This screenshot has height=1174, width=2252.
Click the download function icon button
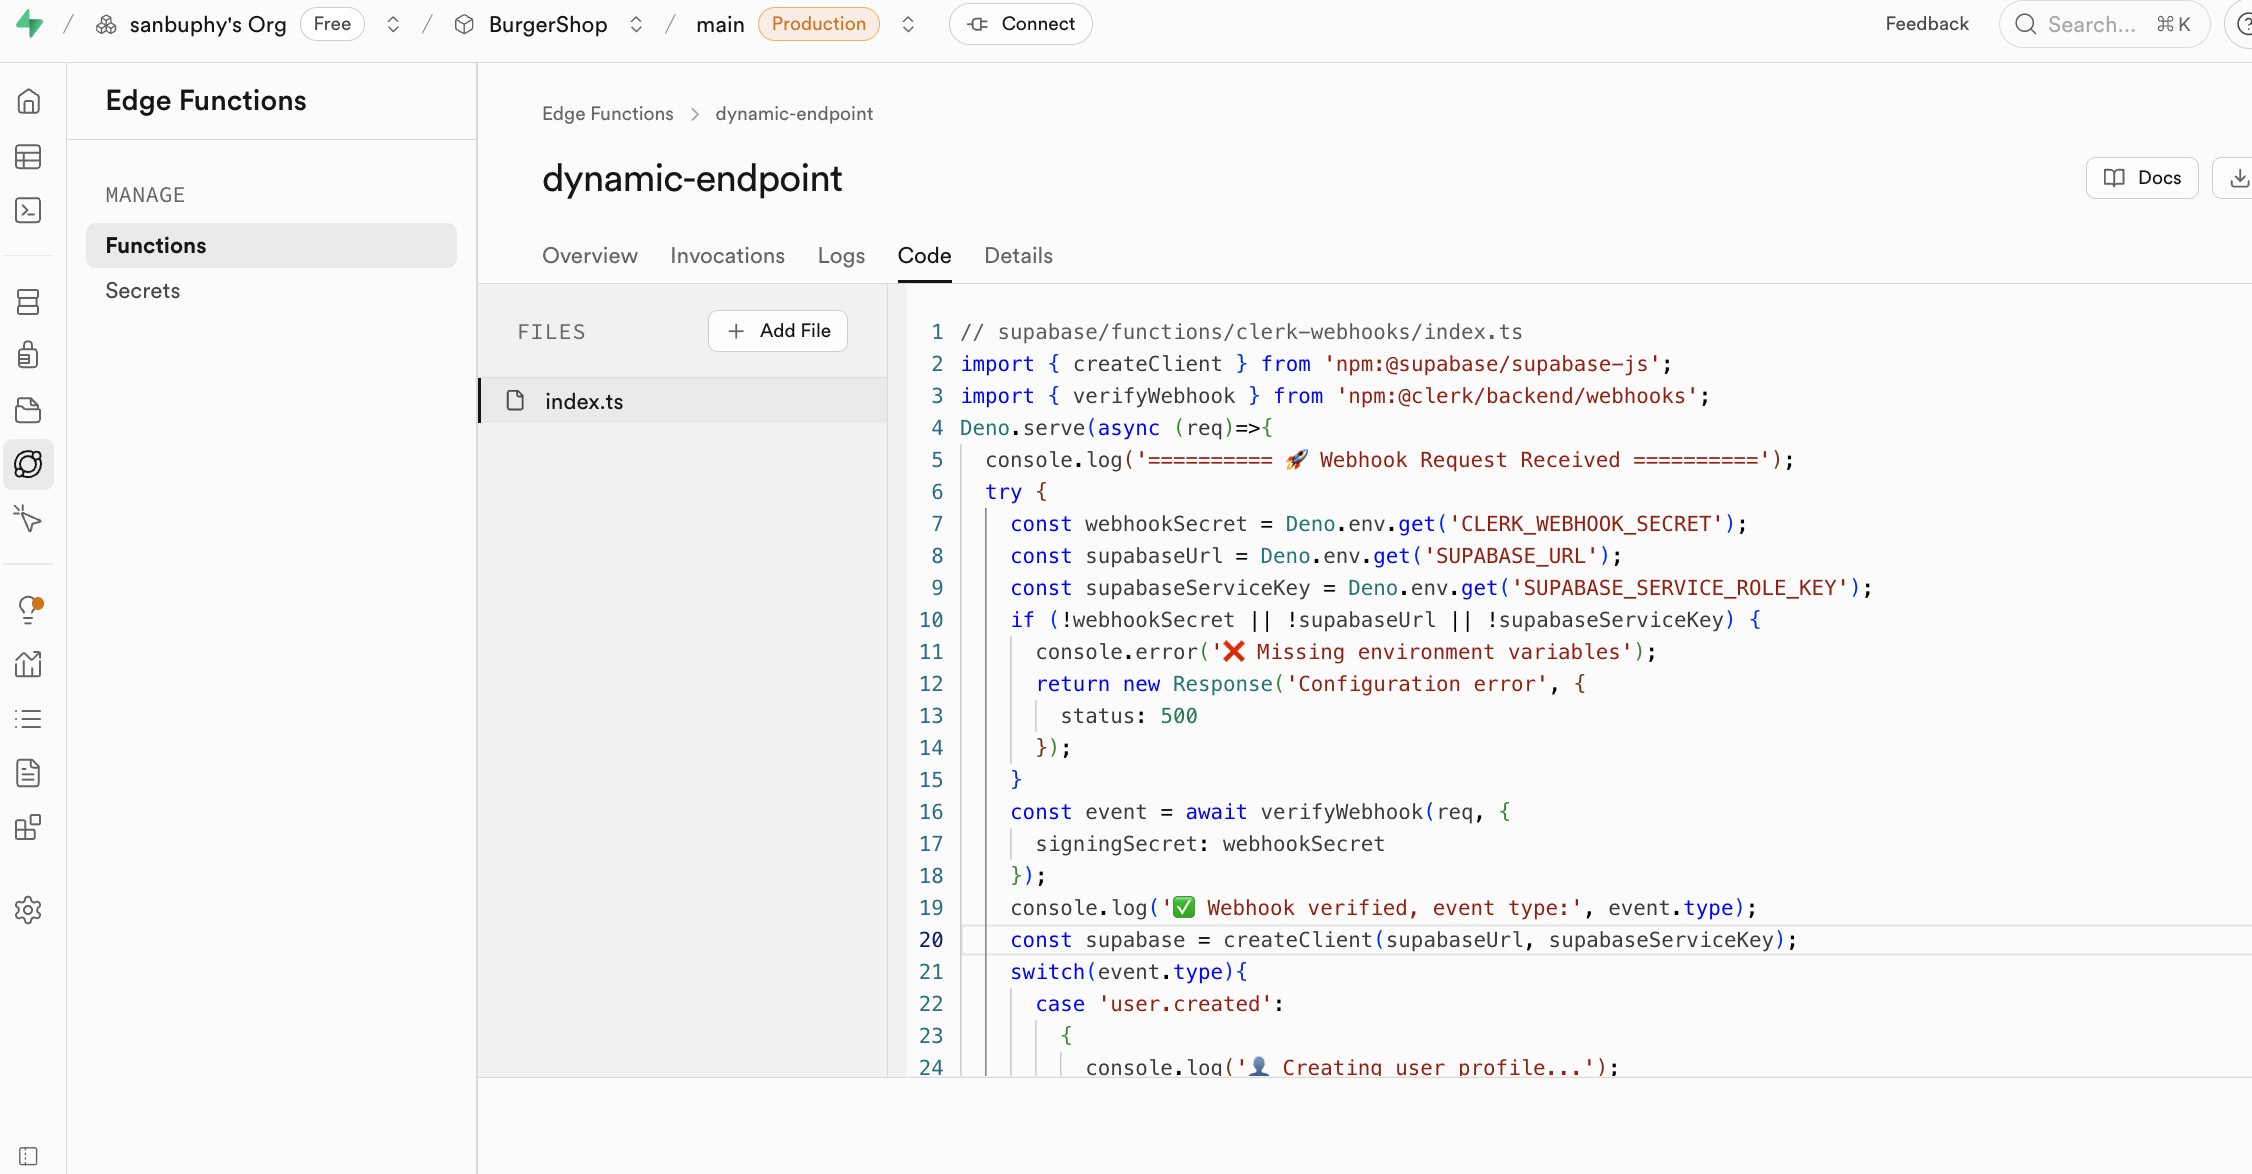pyautogui.click(x=2238, y=178)
